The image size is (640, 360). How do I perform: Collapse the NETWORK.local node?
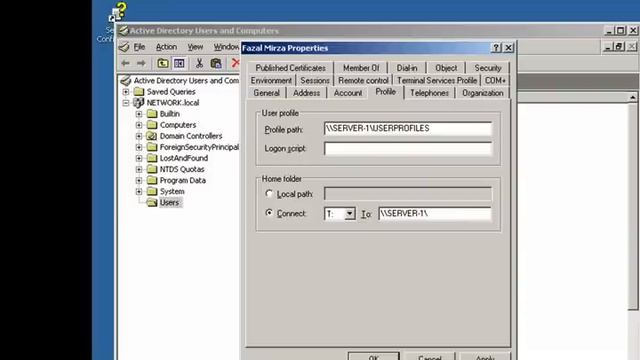click(126, 103)
